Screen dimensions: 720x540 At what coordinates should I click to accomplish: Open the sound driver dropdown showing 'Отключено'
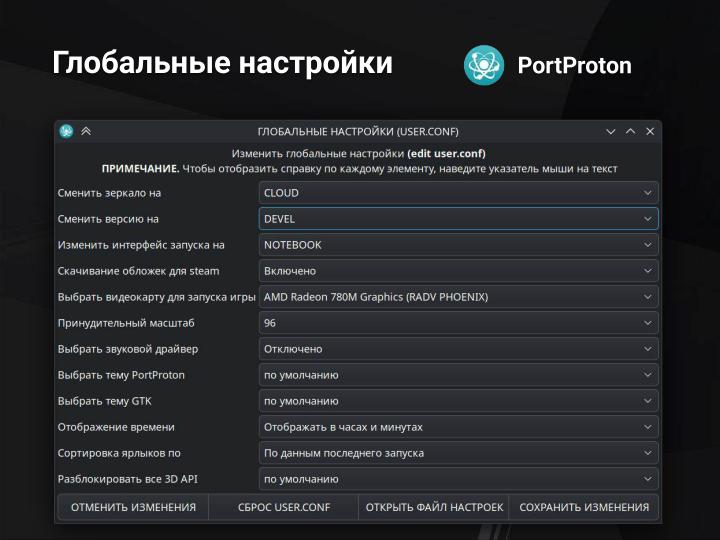click(x=458, y=349)
